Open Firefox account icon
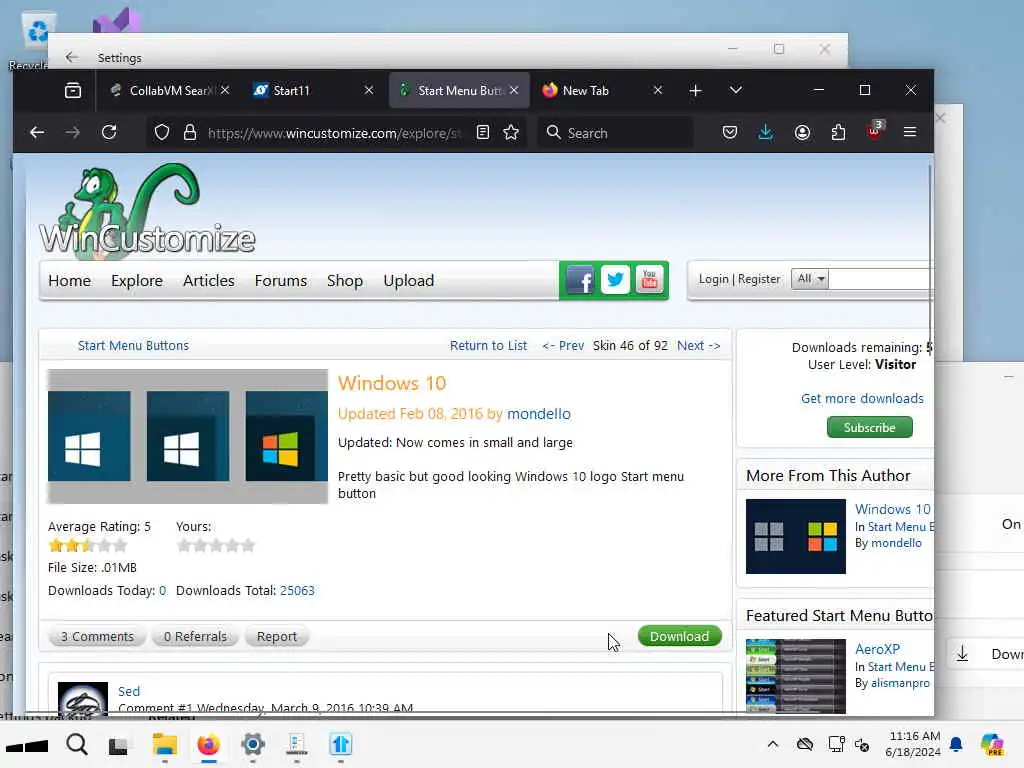The image size is (1024, 768). tap(802, 133)
